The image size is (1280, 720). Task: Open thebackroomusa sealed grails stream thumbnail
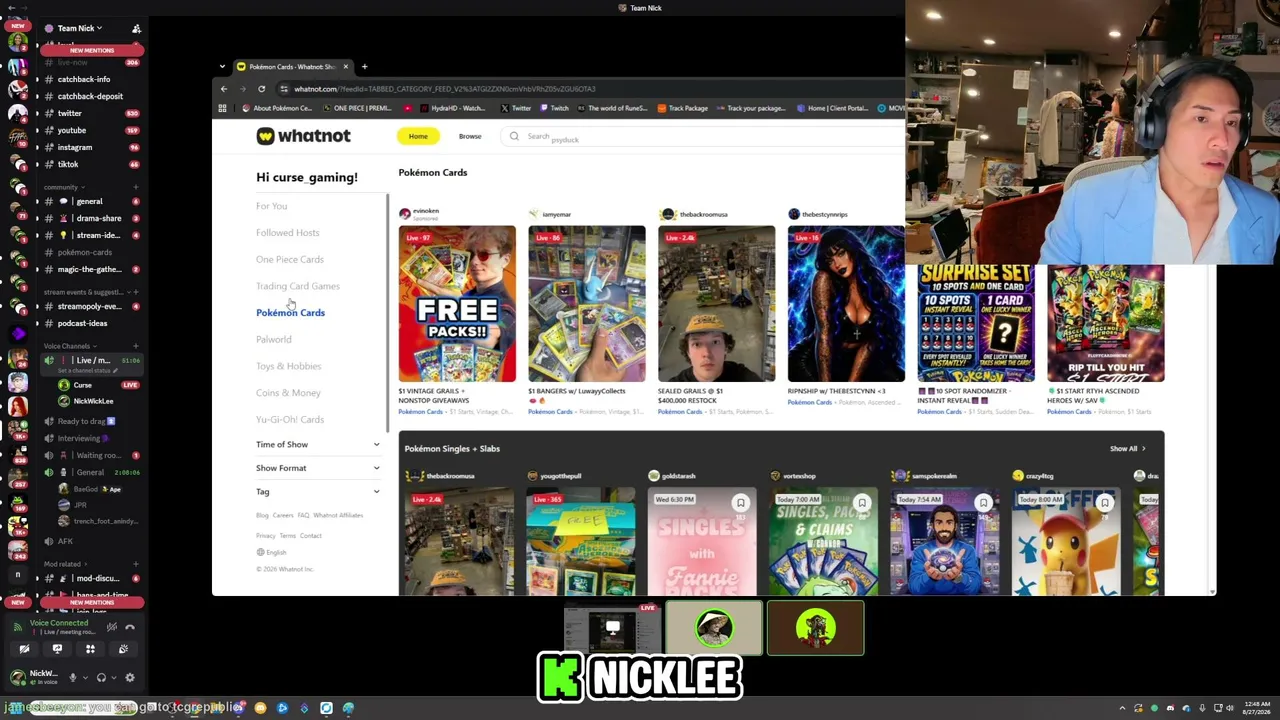click(716, 304)
